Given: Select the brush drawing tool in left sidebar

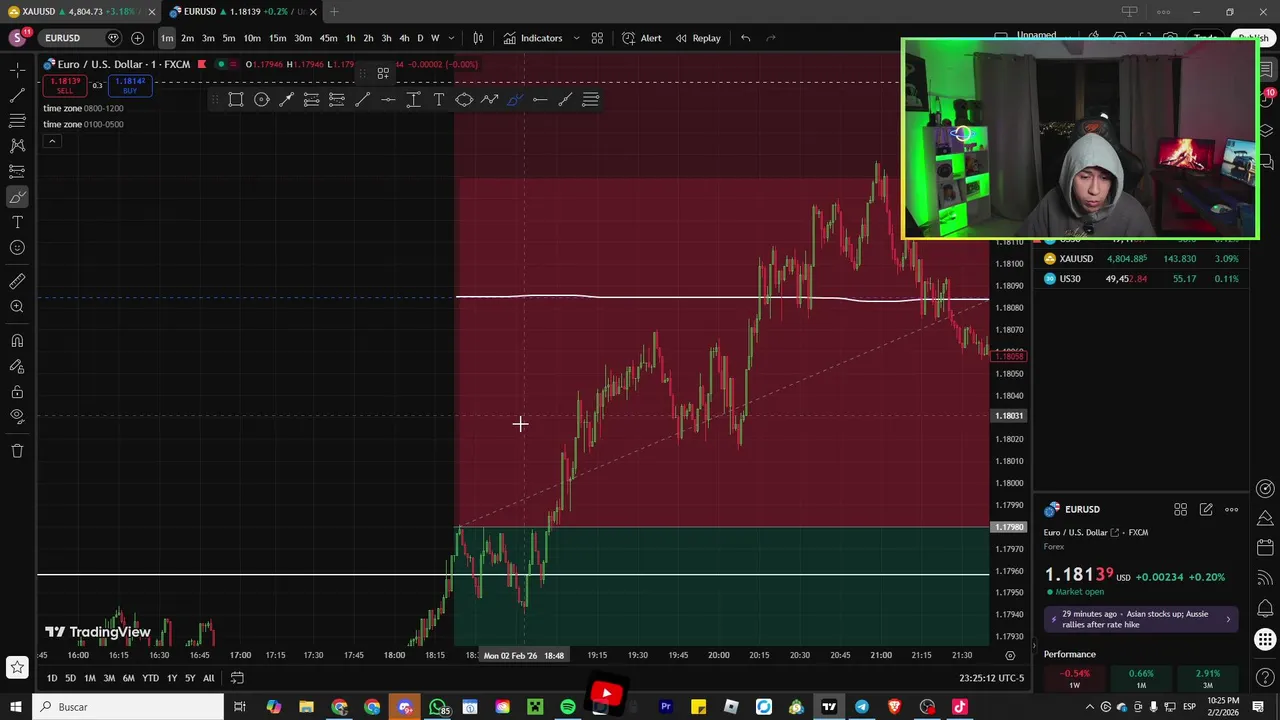Looking at the screenshot, I should coord(17,197).
